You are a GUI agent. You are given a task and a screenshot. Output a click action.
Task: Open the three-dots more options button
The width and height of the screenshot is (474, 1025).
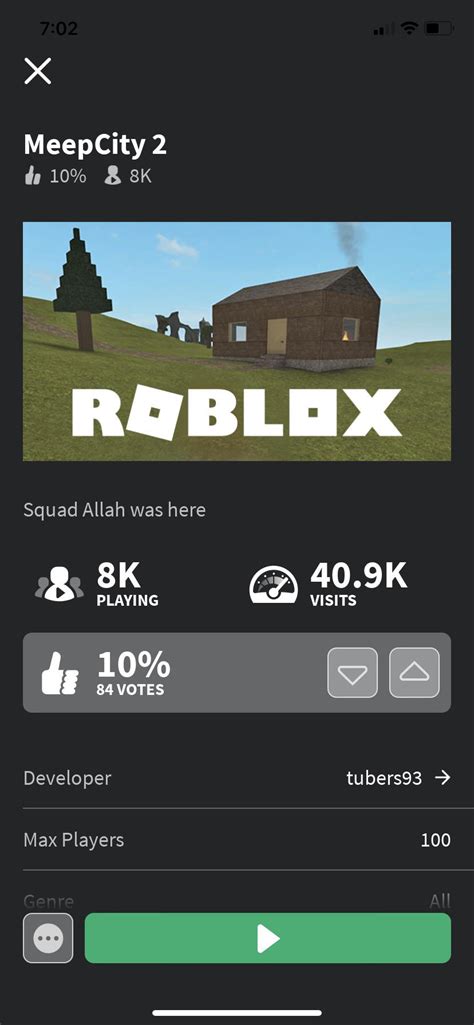(48, 938)
